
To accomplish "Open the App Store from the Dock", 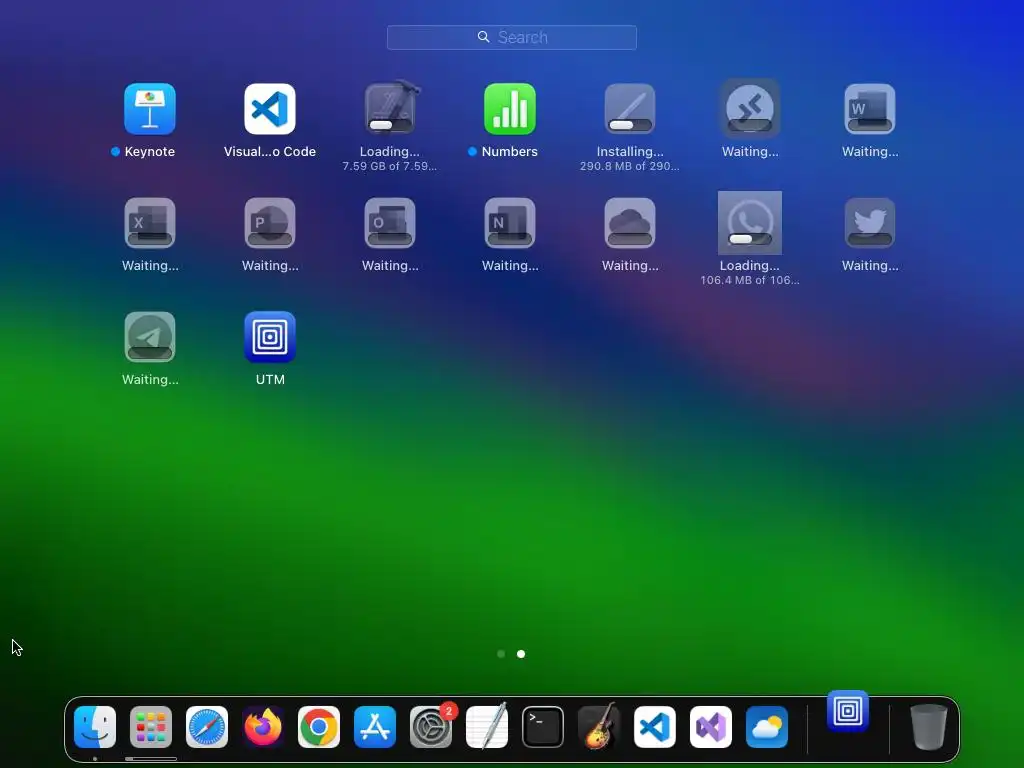I will 375,727.
